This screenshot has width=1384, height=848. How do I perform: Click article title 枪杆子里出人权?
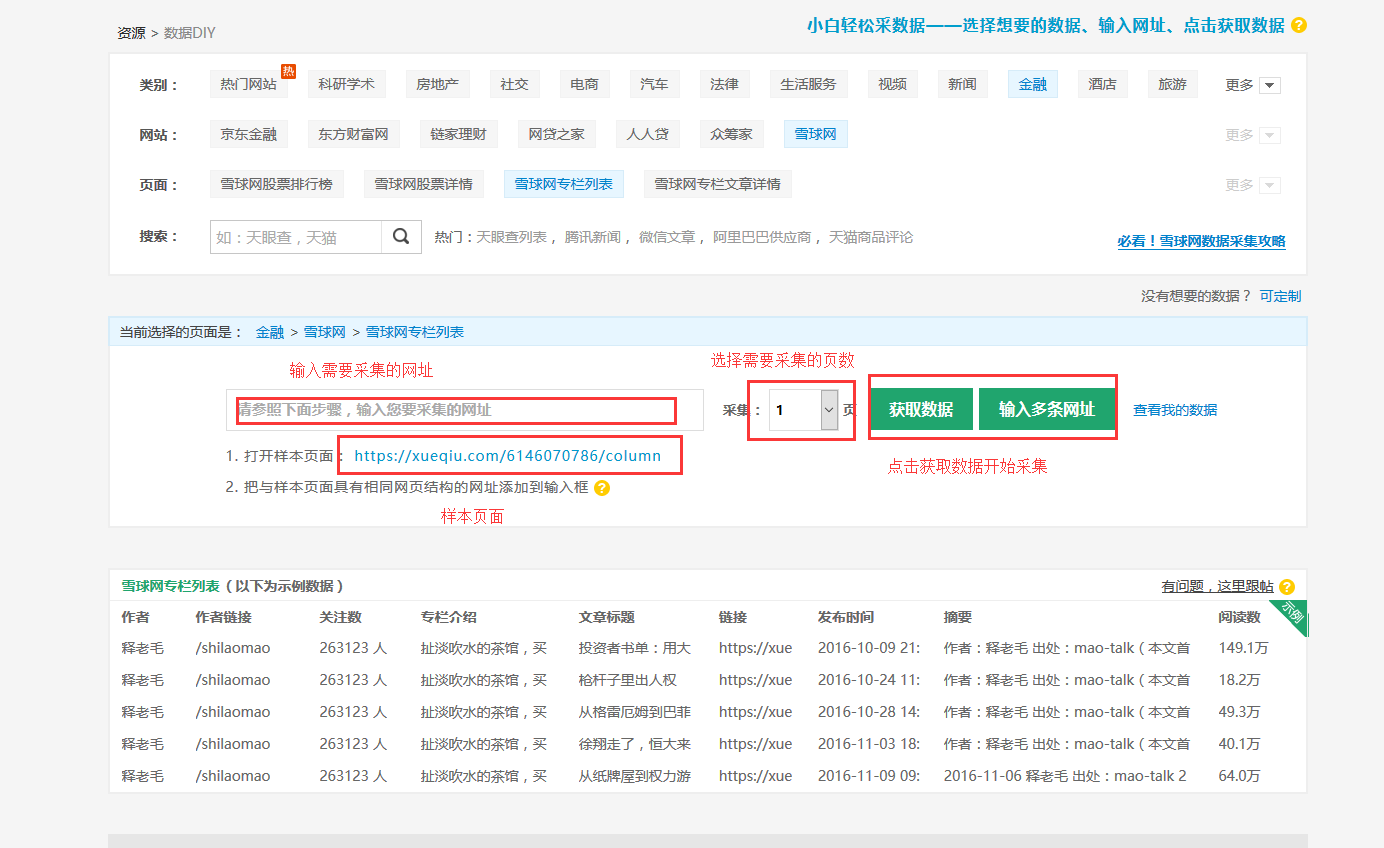tap(628, 680)
